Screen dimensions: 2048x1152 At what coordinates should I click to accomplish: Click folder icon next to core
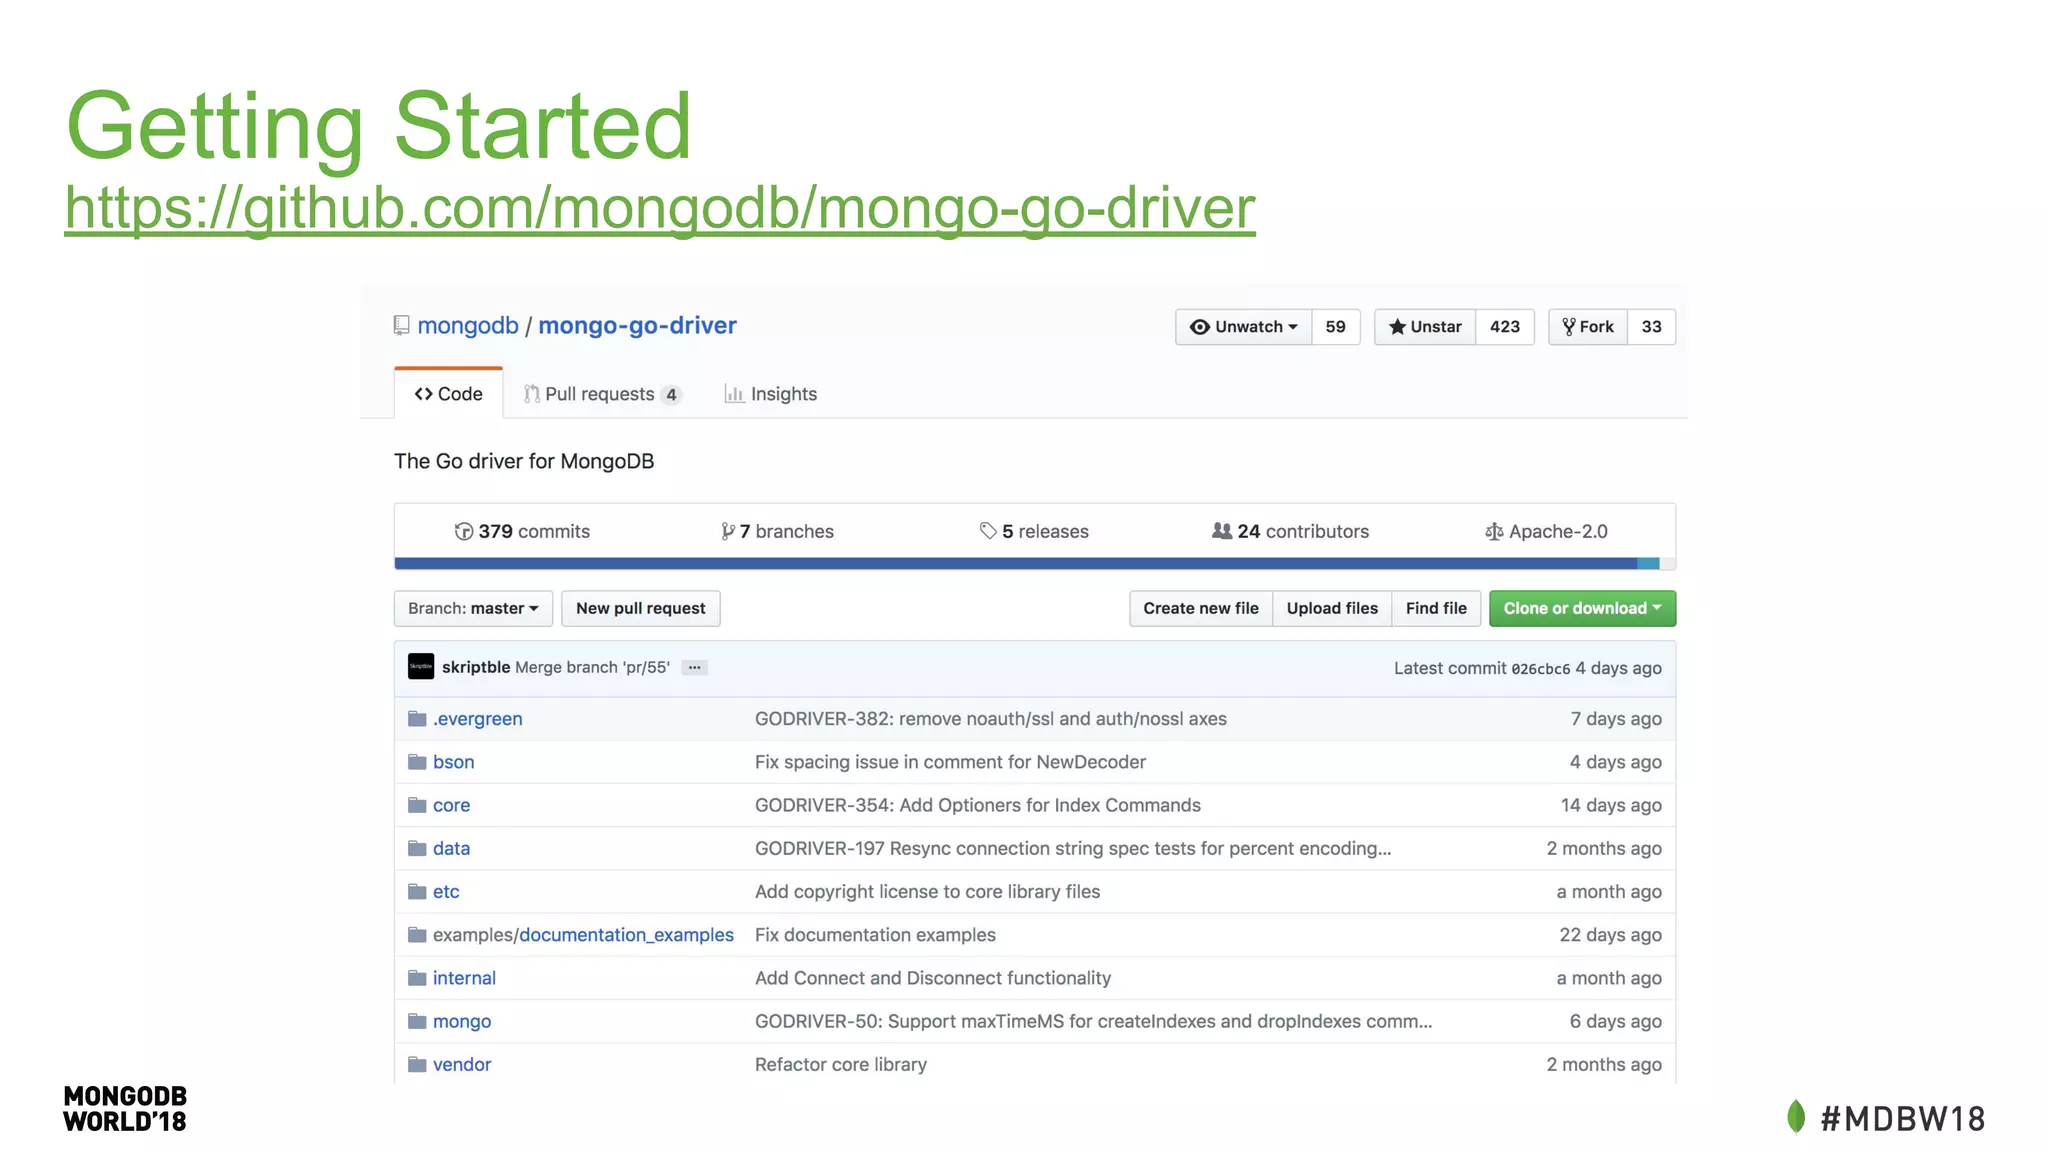tap(418, 806)
